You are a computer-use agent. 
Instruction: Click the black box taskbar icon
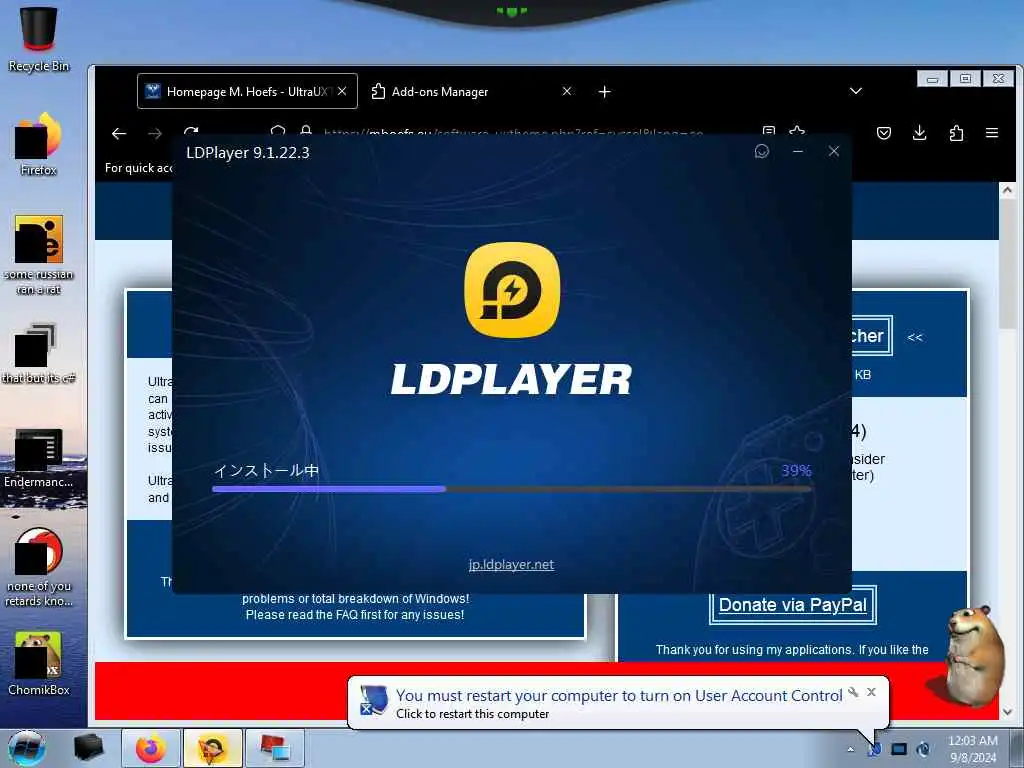pyautogui.click(x=88, y=748)
